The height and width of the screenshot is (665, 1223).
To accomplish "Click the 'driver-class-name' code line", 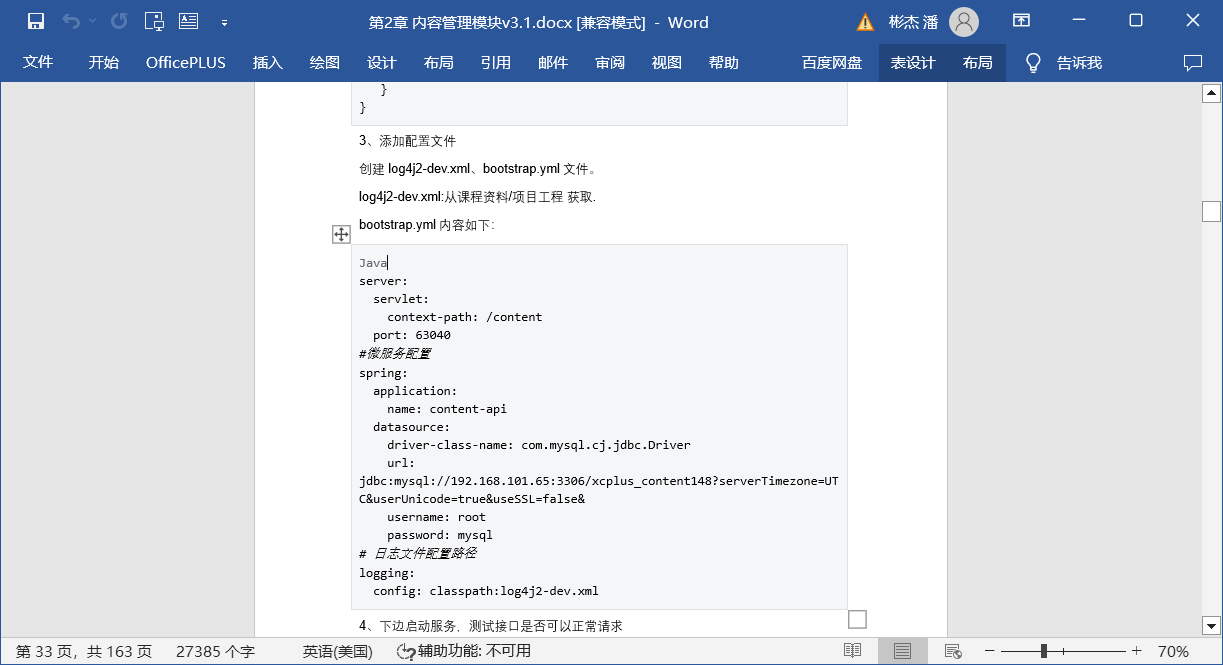I will tap(539, 445).
